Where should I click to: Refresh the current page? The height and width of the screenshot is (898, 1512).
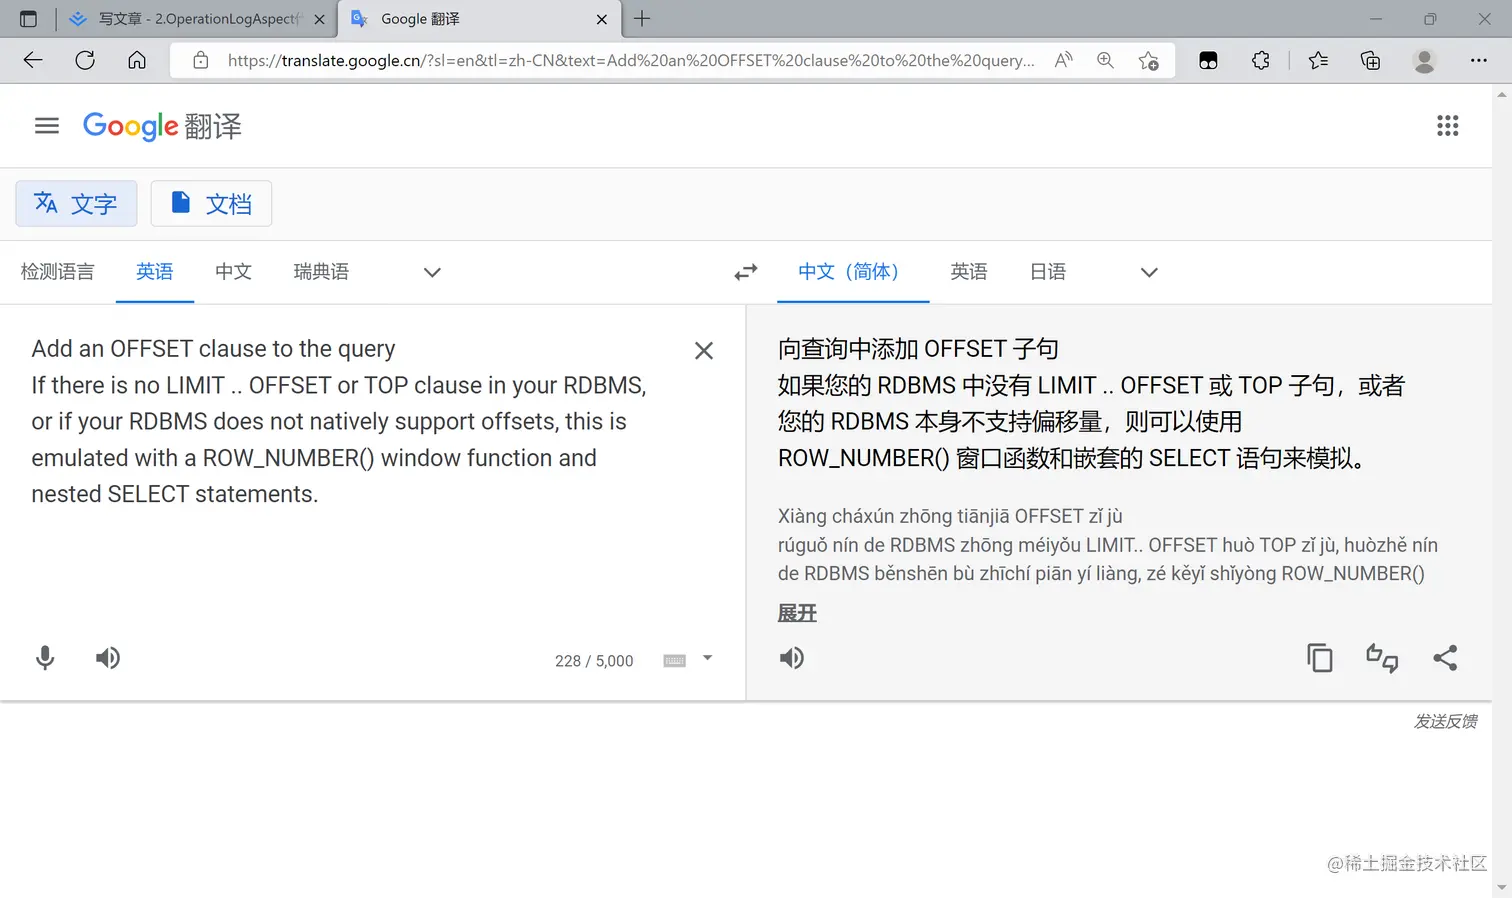[85, 60]
